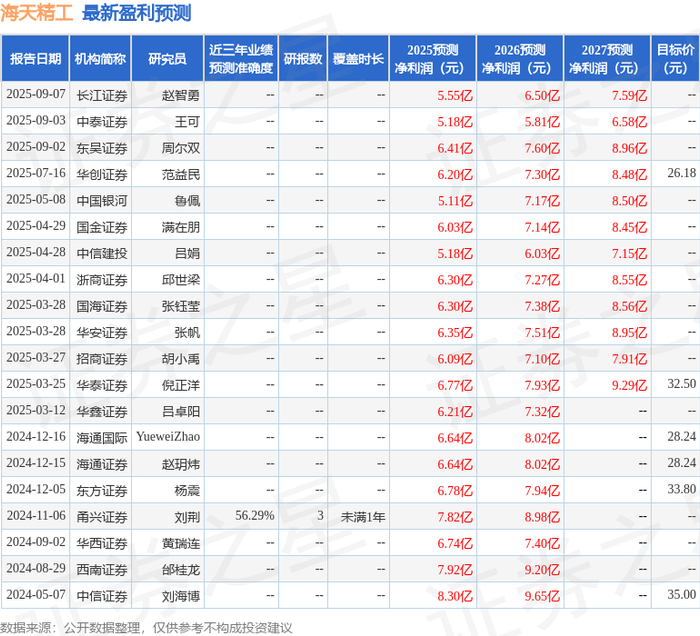700x636 pixels.
Task: Select the 甬兴证券 institution cell
Action: [102, 516]
